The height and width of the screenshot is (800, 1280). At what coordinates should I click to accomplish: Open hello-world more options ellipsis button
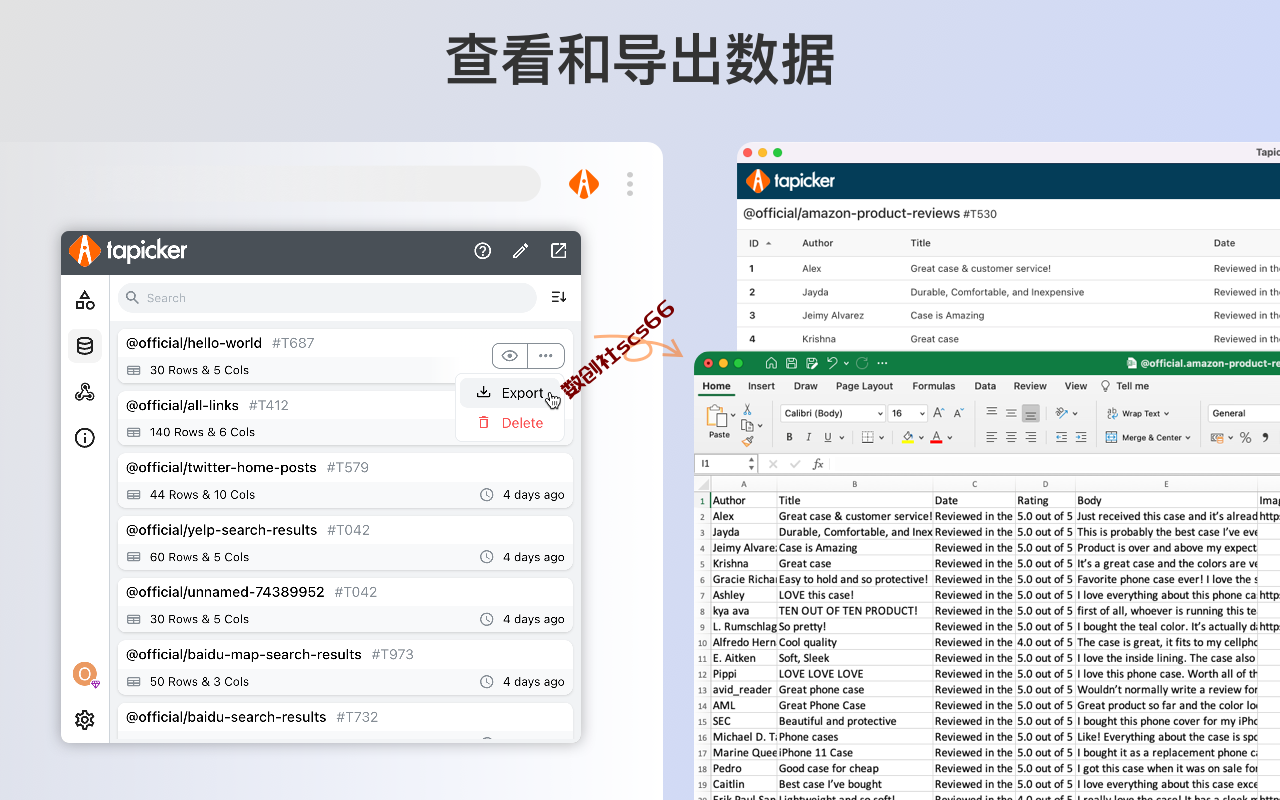546,355
